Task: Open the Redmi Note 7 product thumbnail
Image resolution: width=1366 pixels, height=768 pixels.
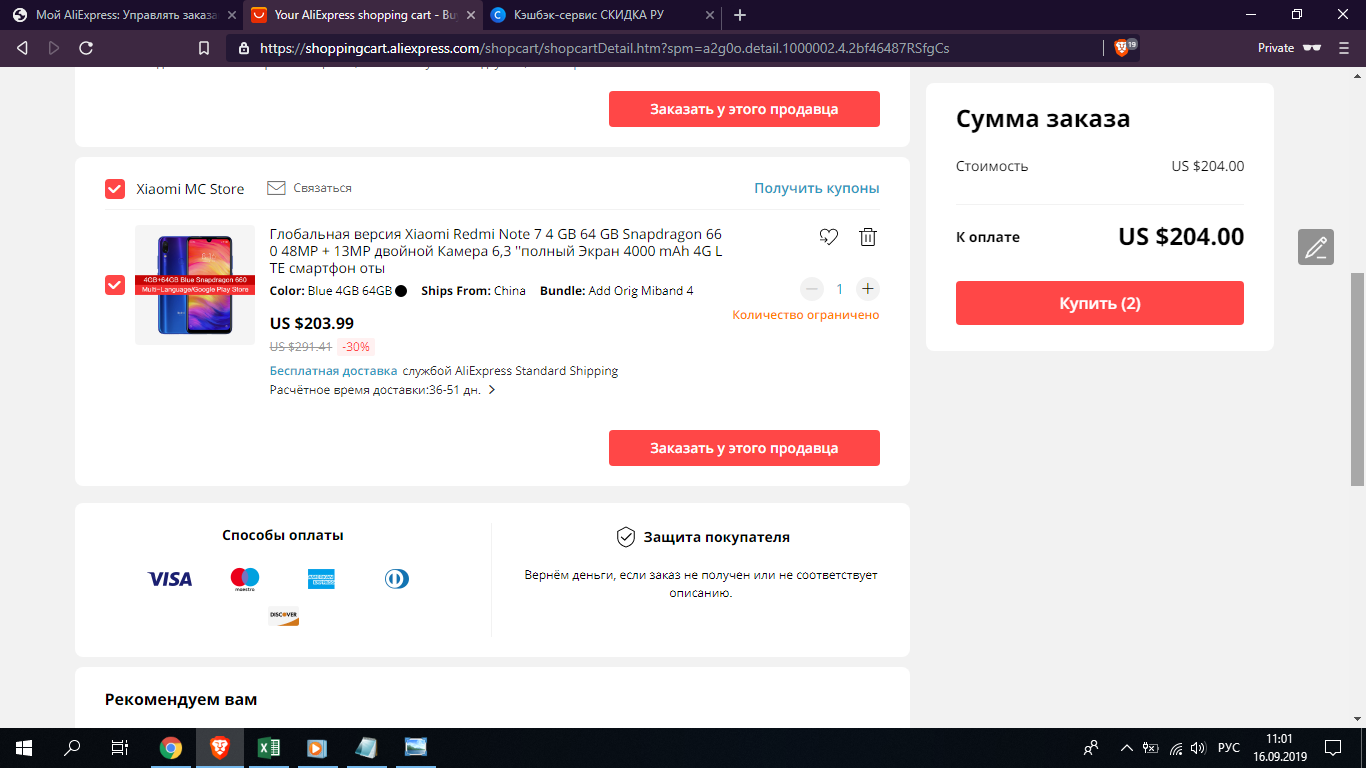Action: click(195, 285)
